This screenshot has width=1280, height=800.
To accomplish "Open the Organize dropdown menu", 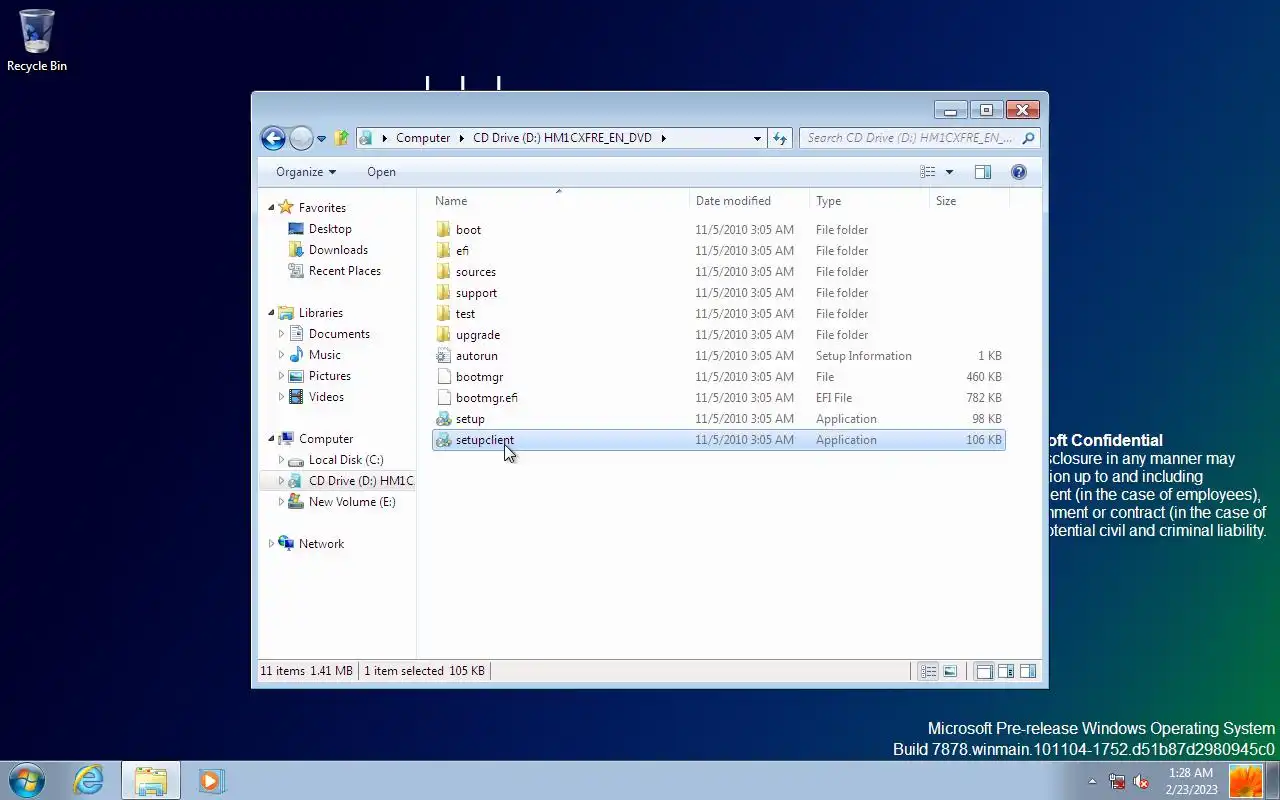I will click(x=306, y=172).
